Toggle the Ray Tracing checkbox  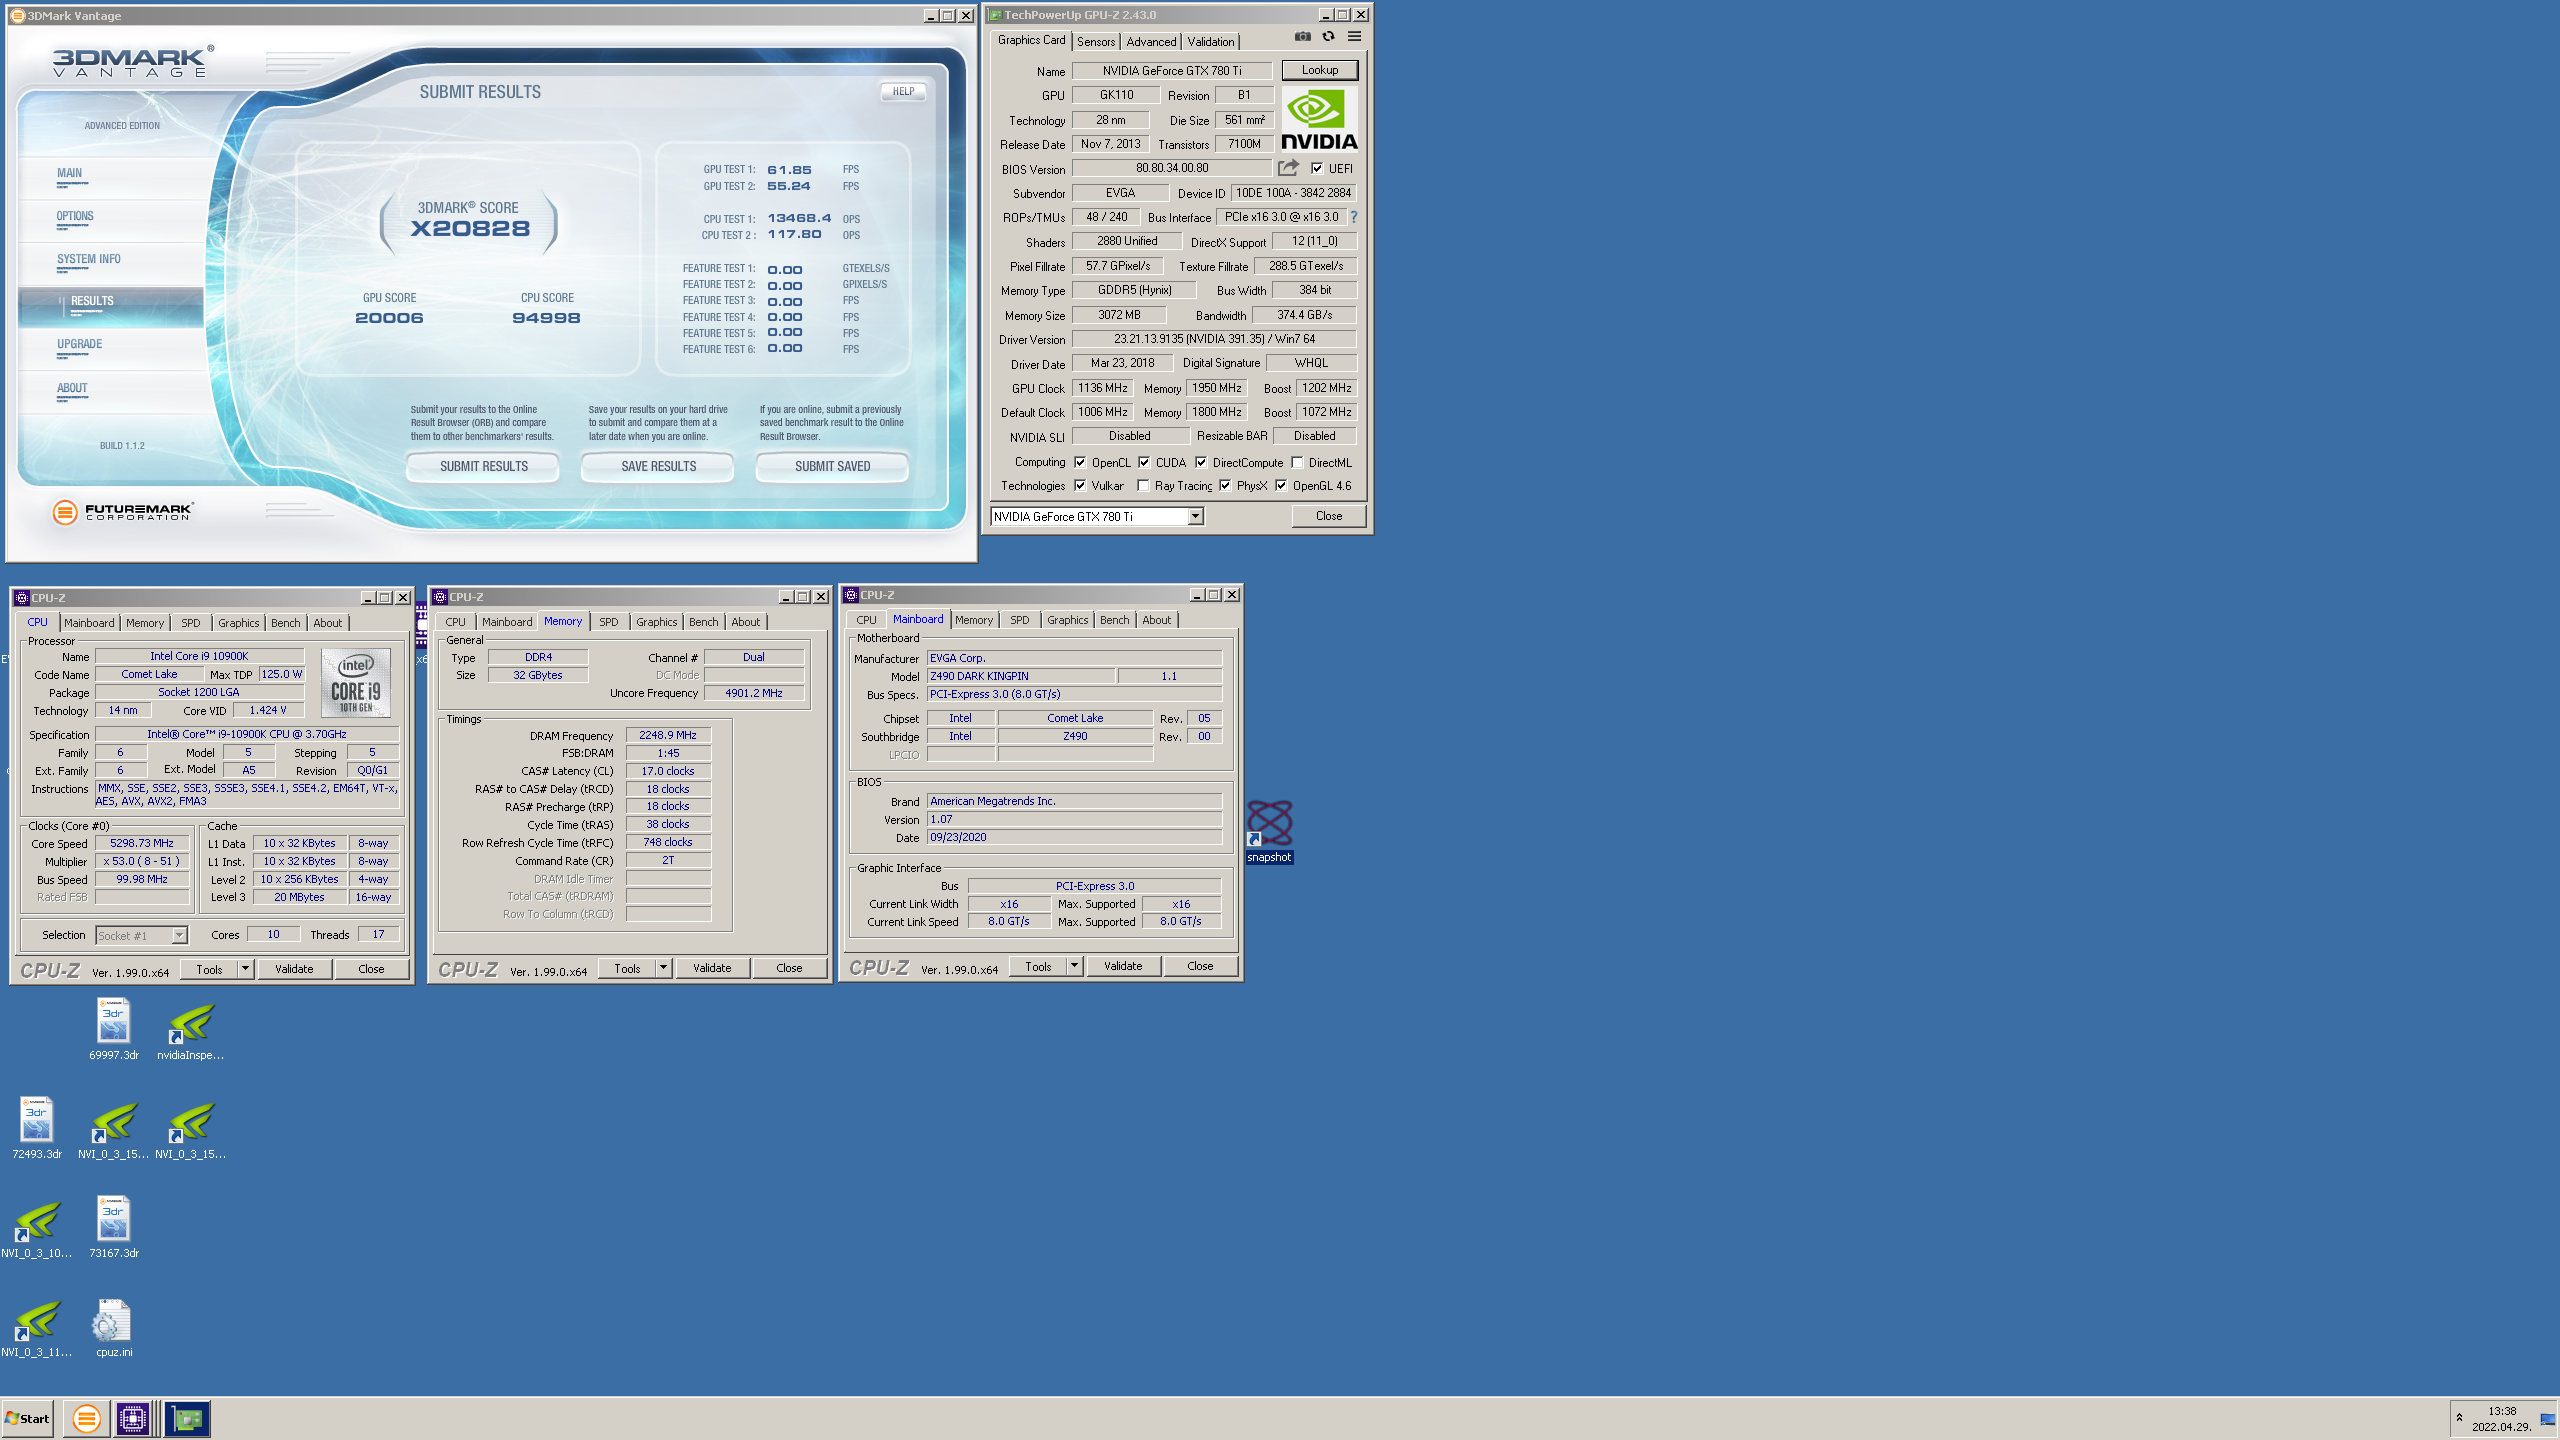1143,485
